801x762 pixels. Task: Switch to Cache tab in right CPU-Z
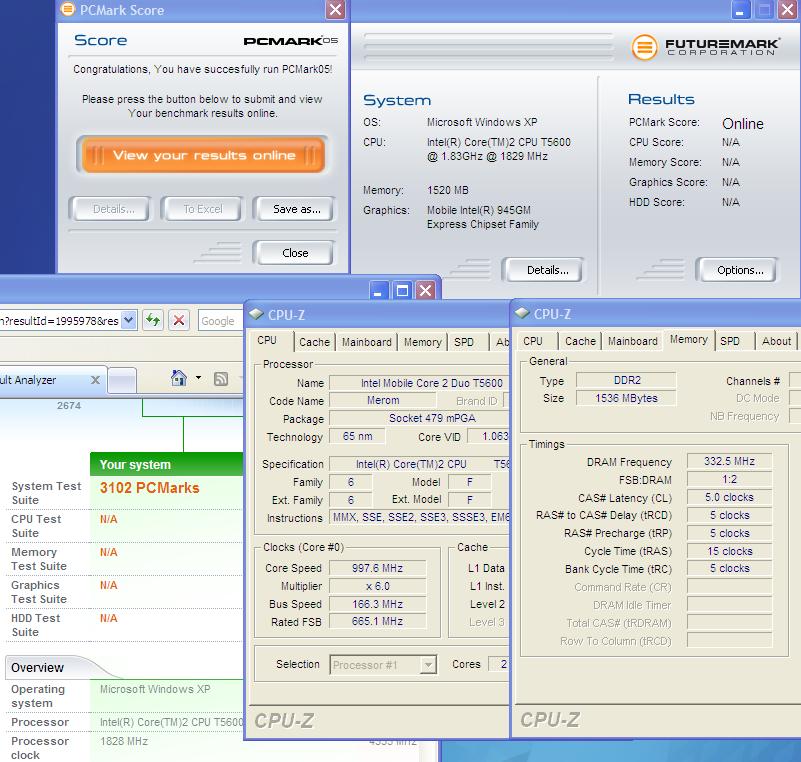coord(580,341)
